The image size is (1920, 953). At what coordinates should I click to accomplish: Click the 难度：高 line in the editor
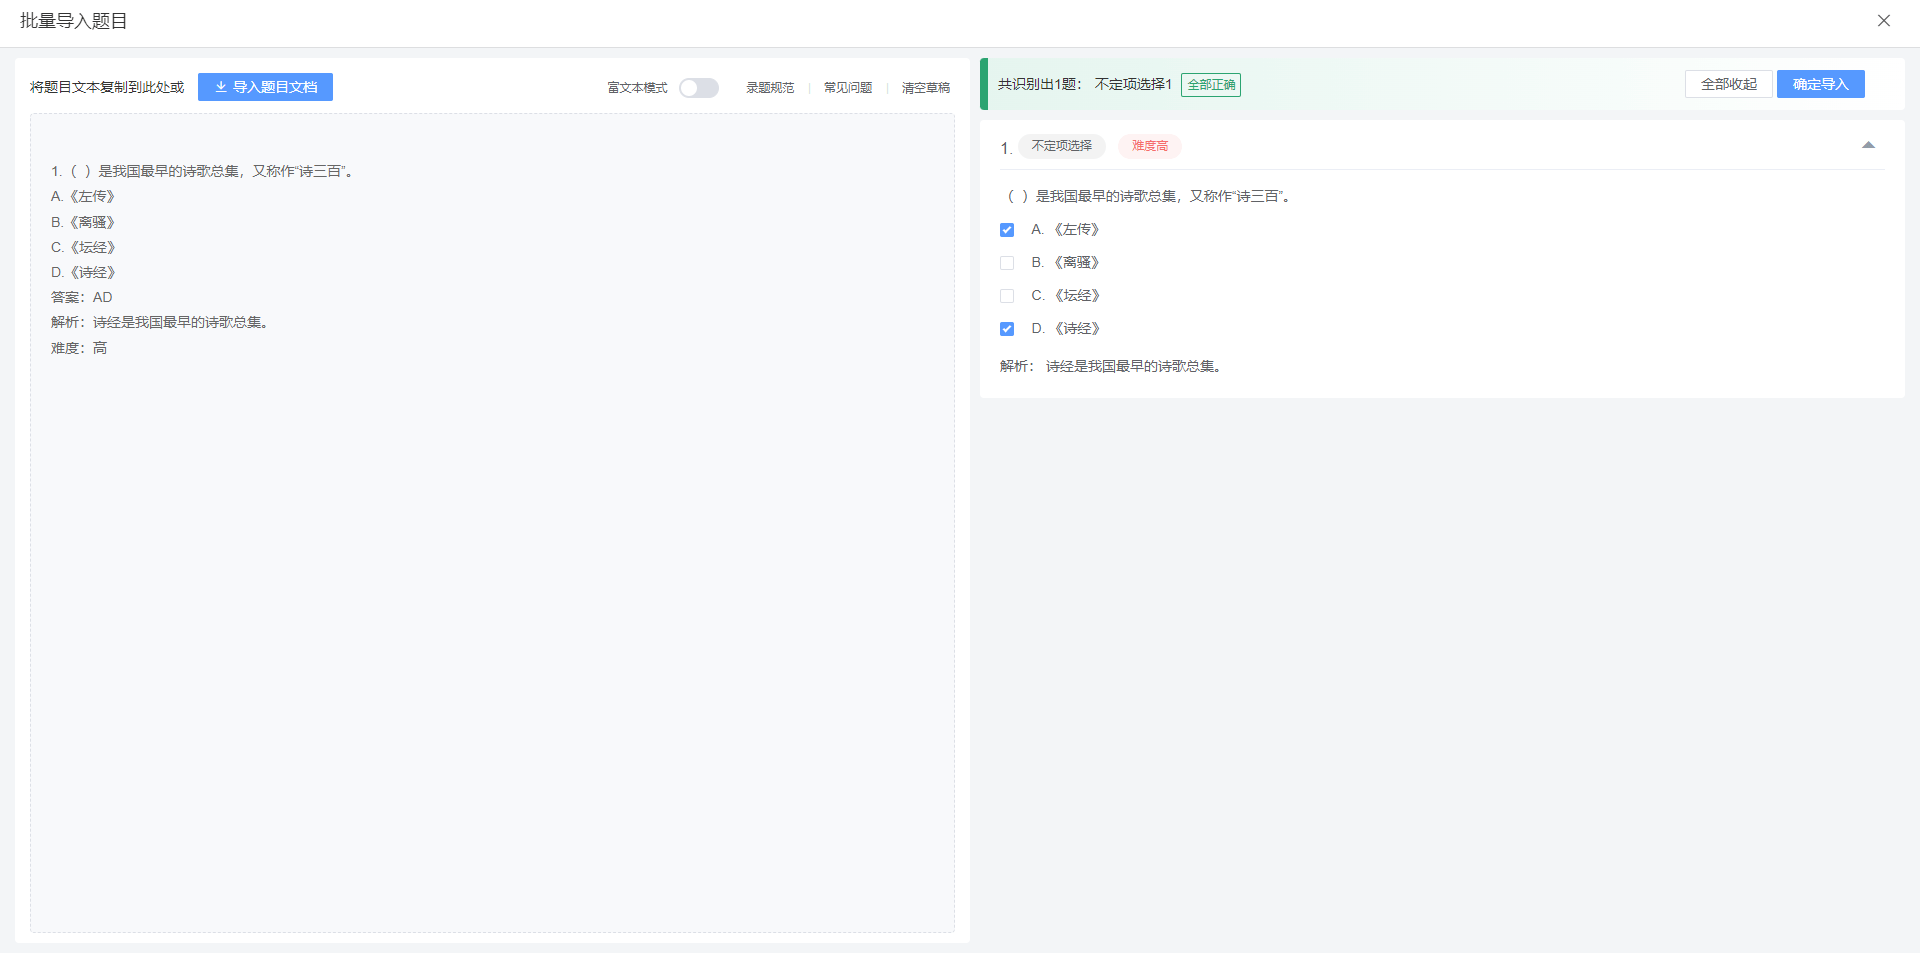click(x=79, y=348)
